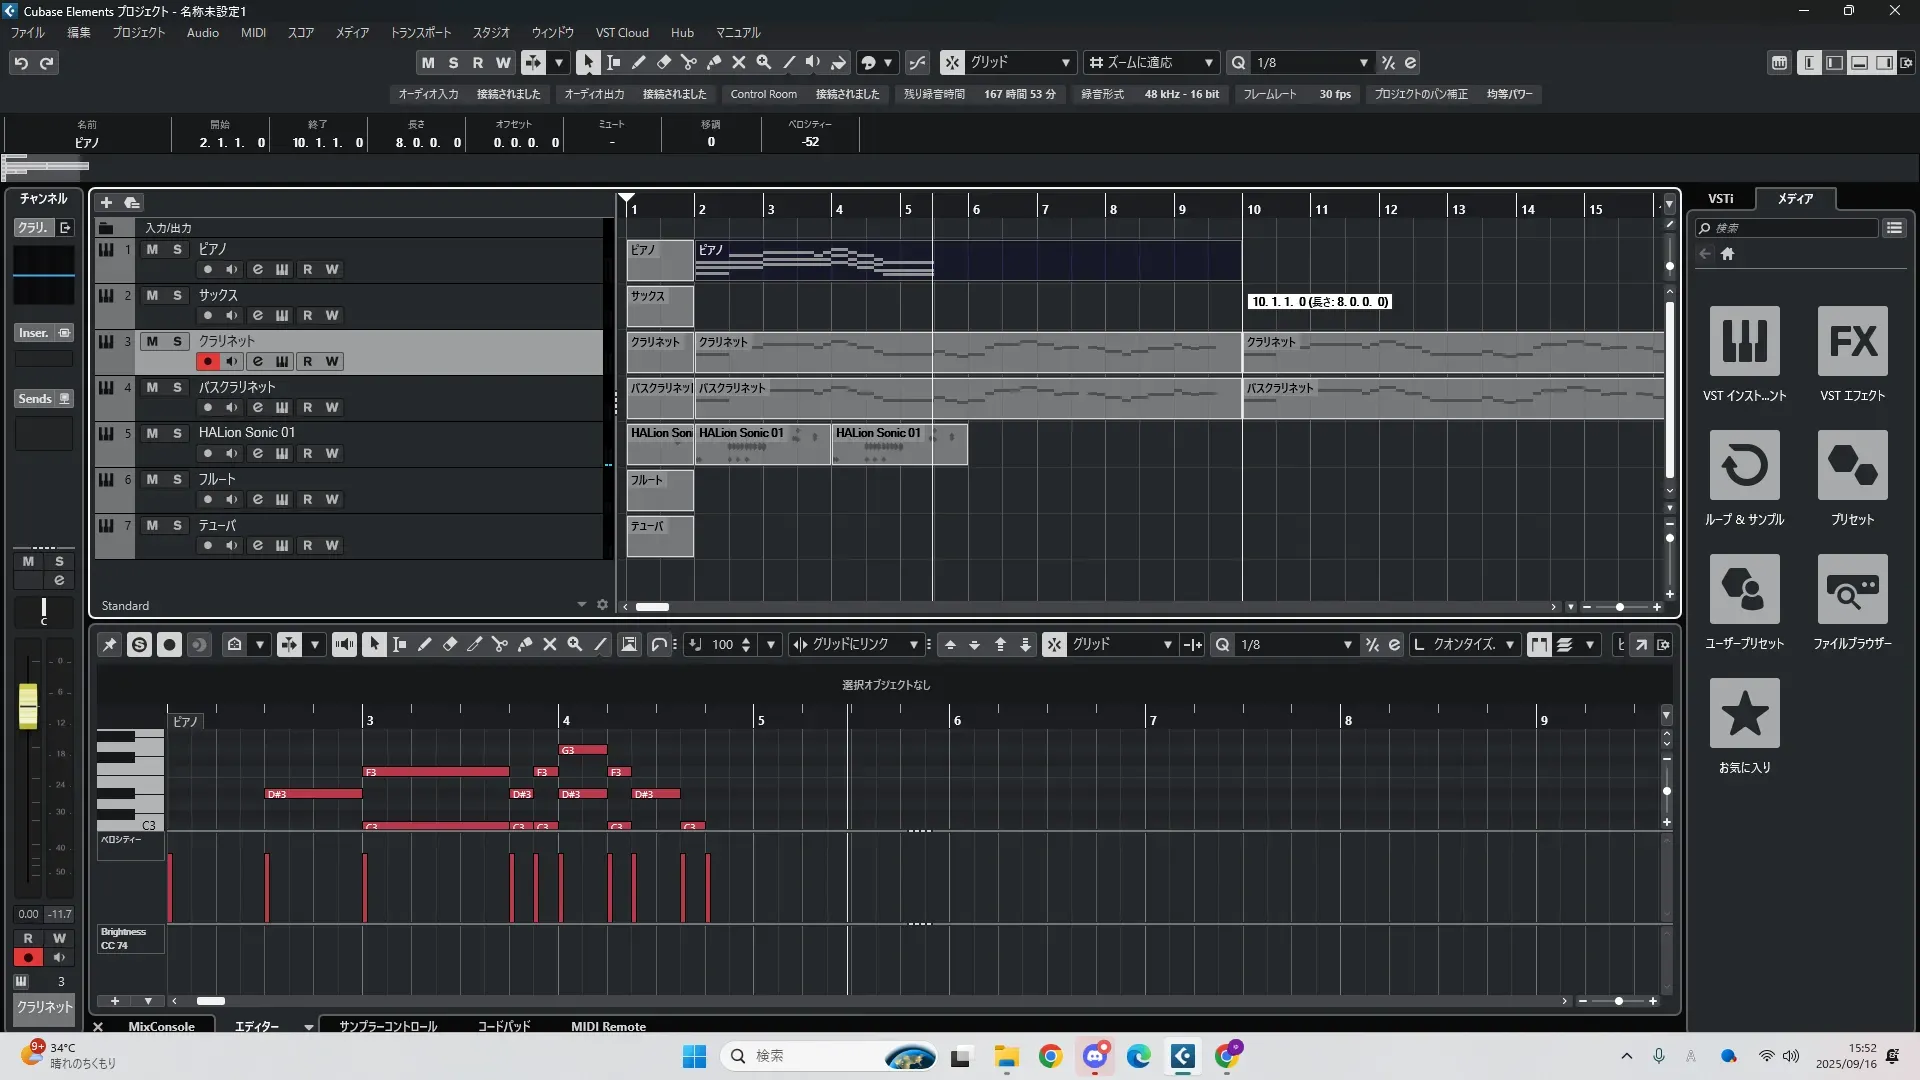Open the VST Instruments media tile
Screen dimensions: 1920x1080
pyautogui.click(x=1744, y=342)
